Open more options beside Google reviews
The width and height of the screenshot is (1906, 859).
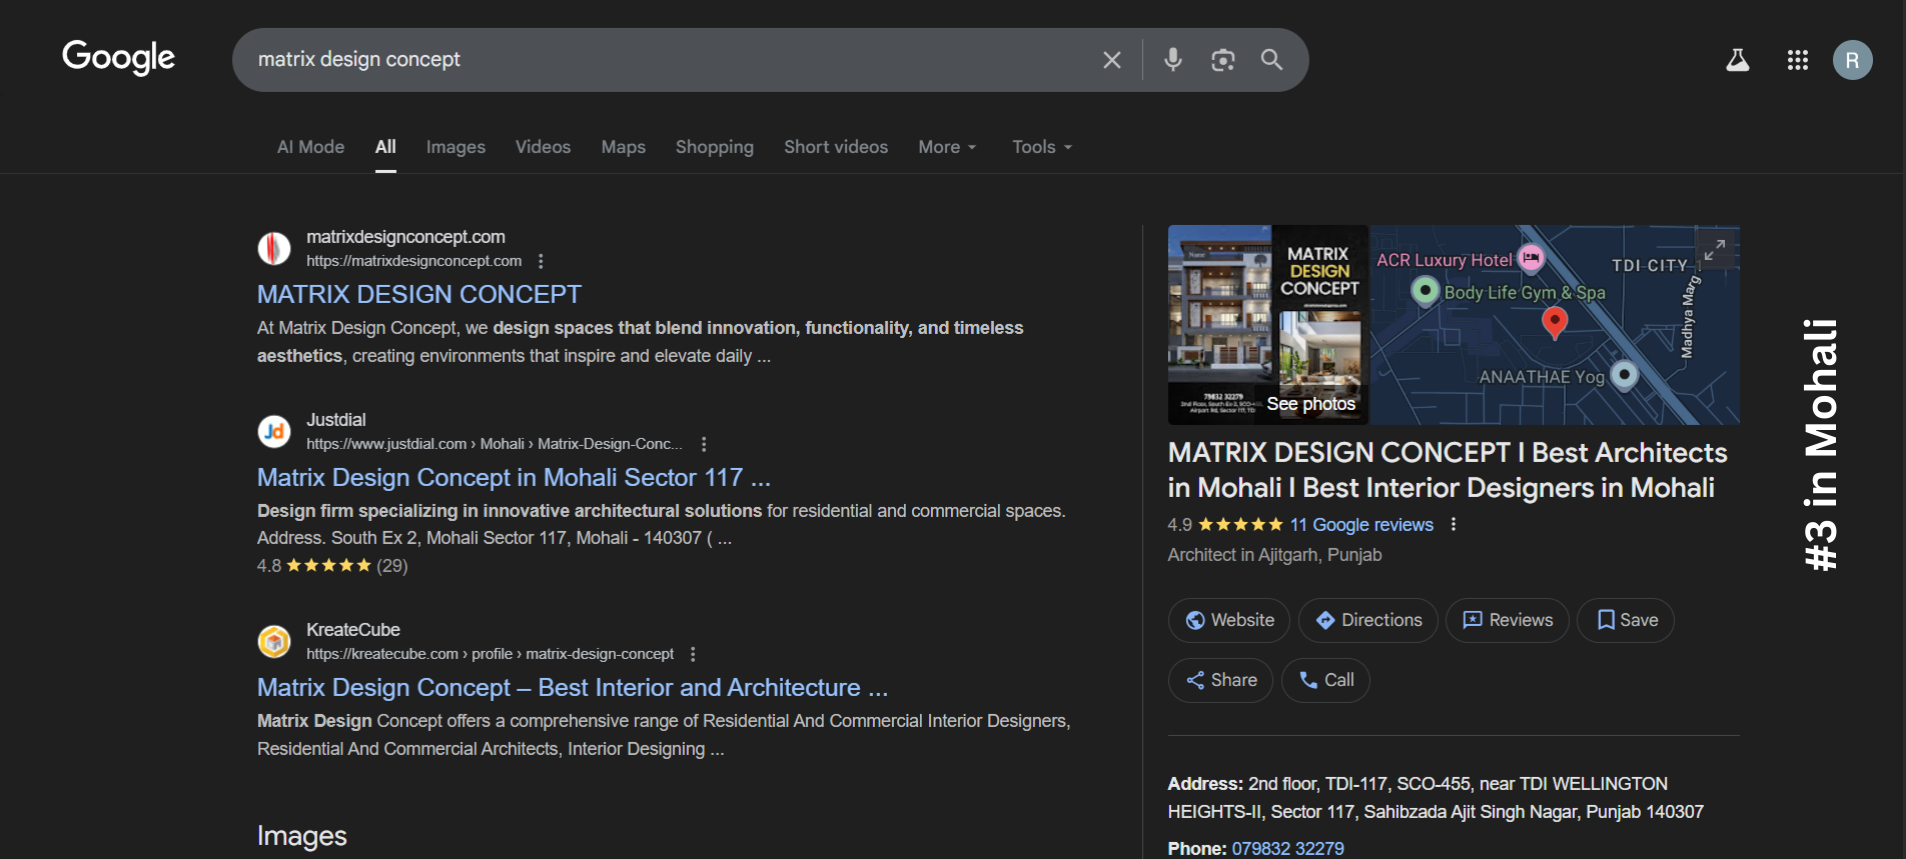pos(1453,525)
